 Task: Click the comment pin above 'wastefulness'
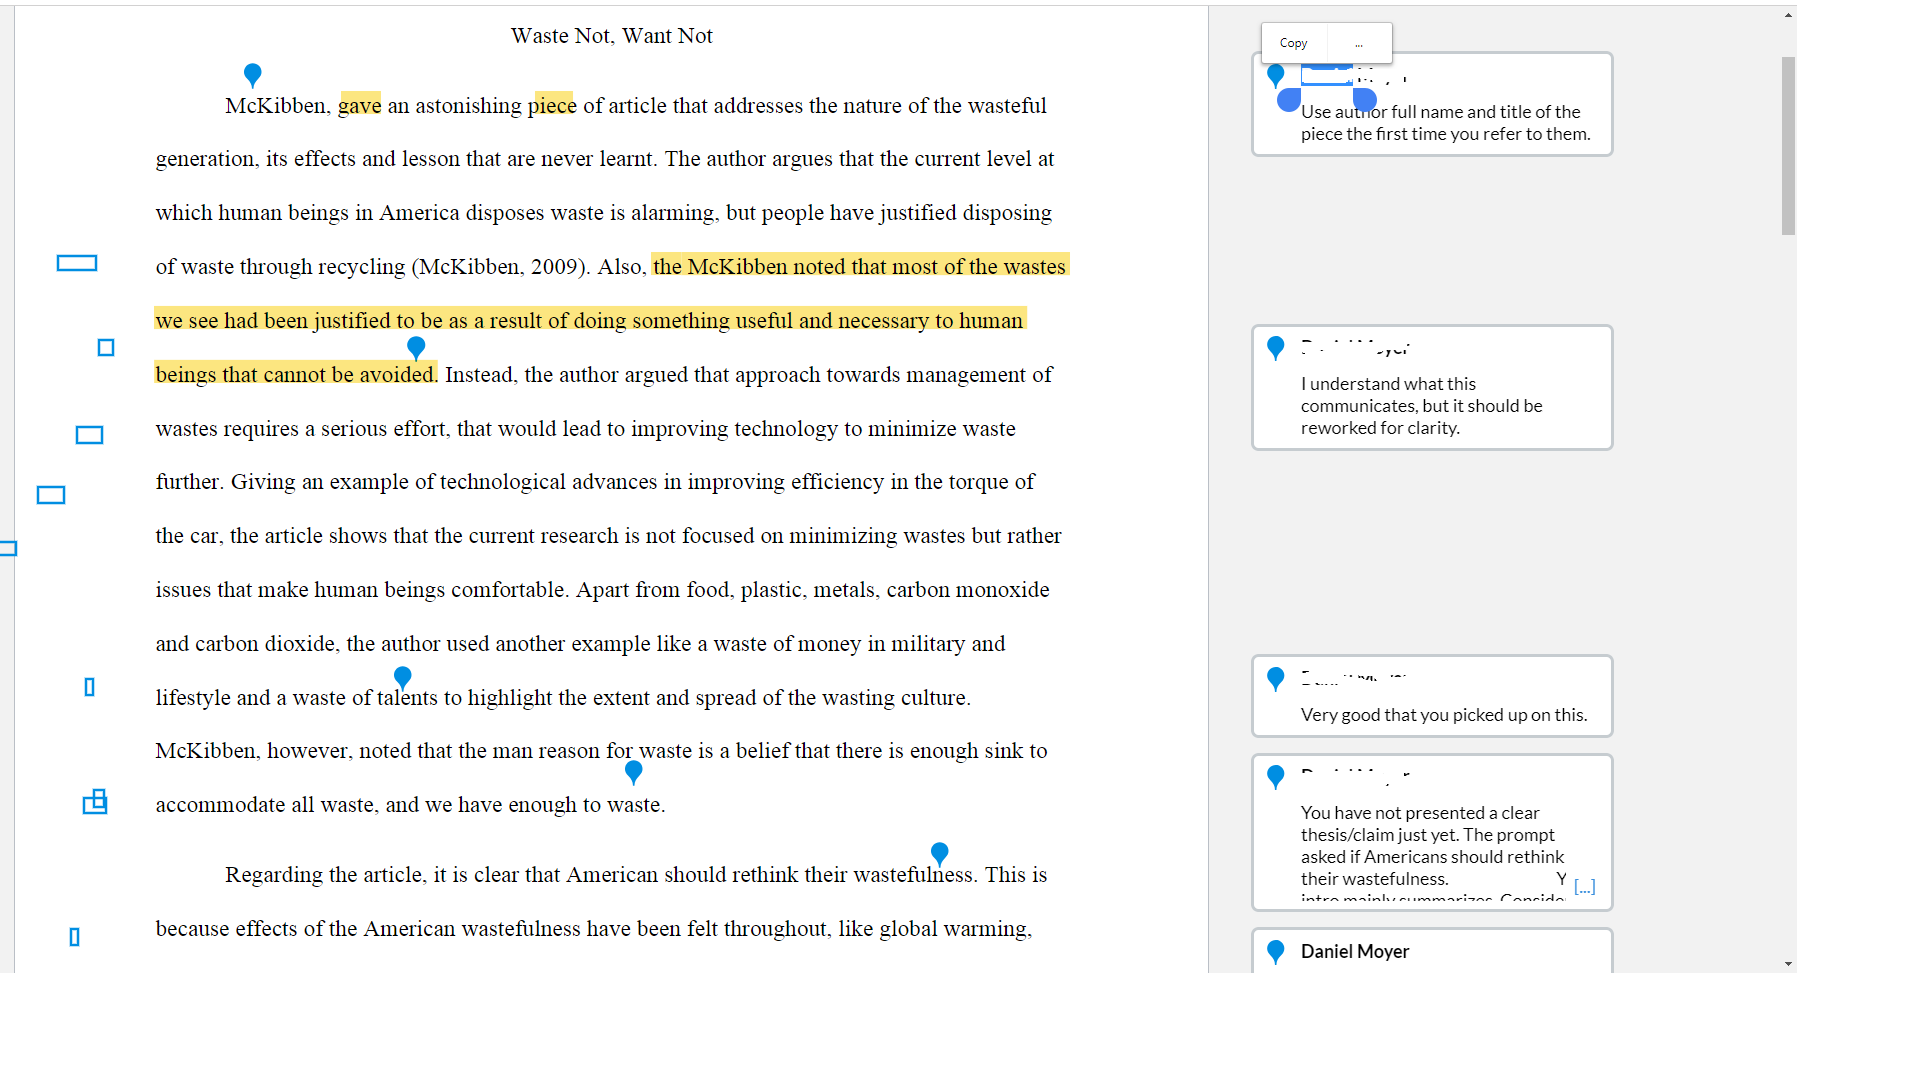point(939,854)
